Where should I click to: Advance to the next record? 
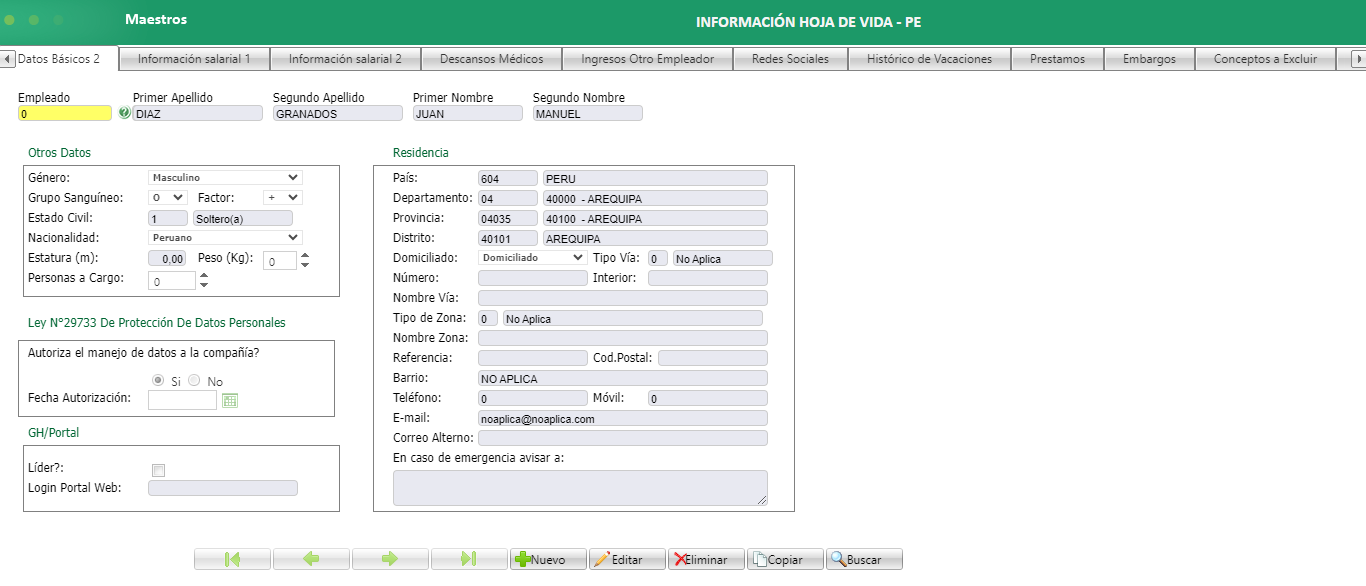point(390,558)
